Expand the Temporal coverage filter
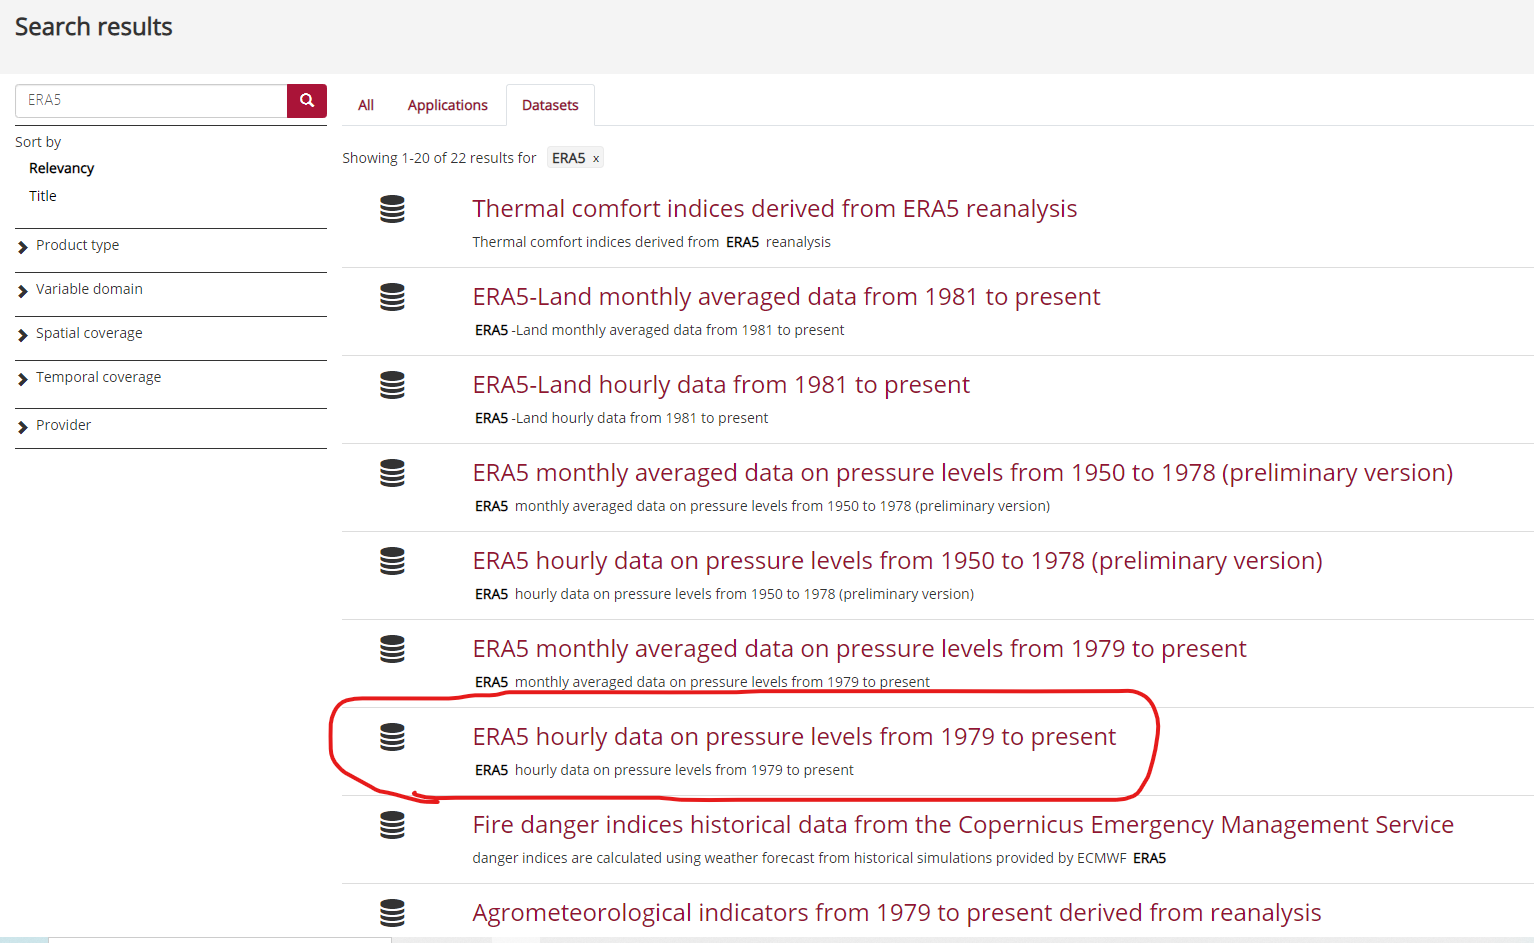 [x=98, y=377]
